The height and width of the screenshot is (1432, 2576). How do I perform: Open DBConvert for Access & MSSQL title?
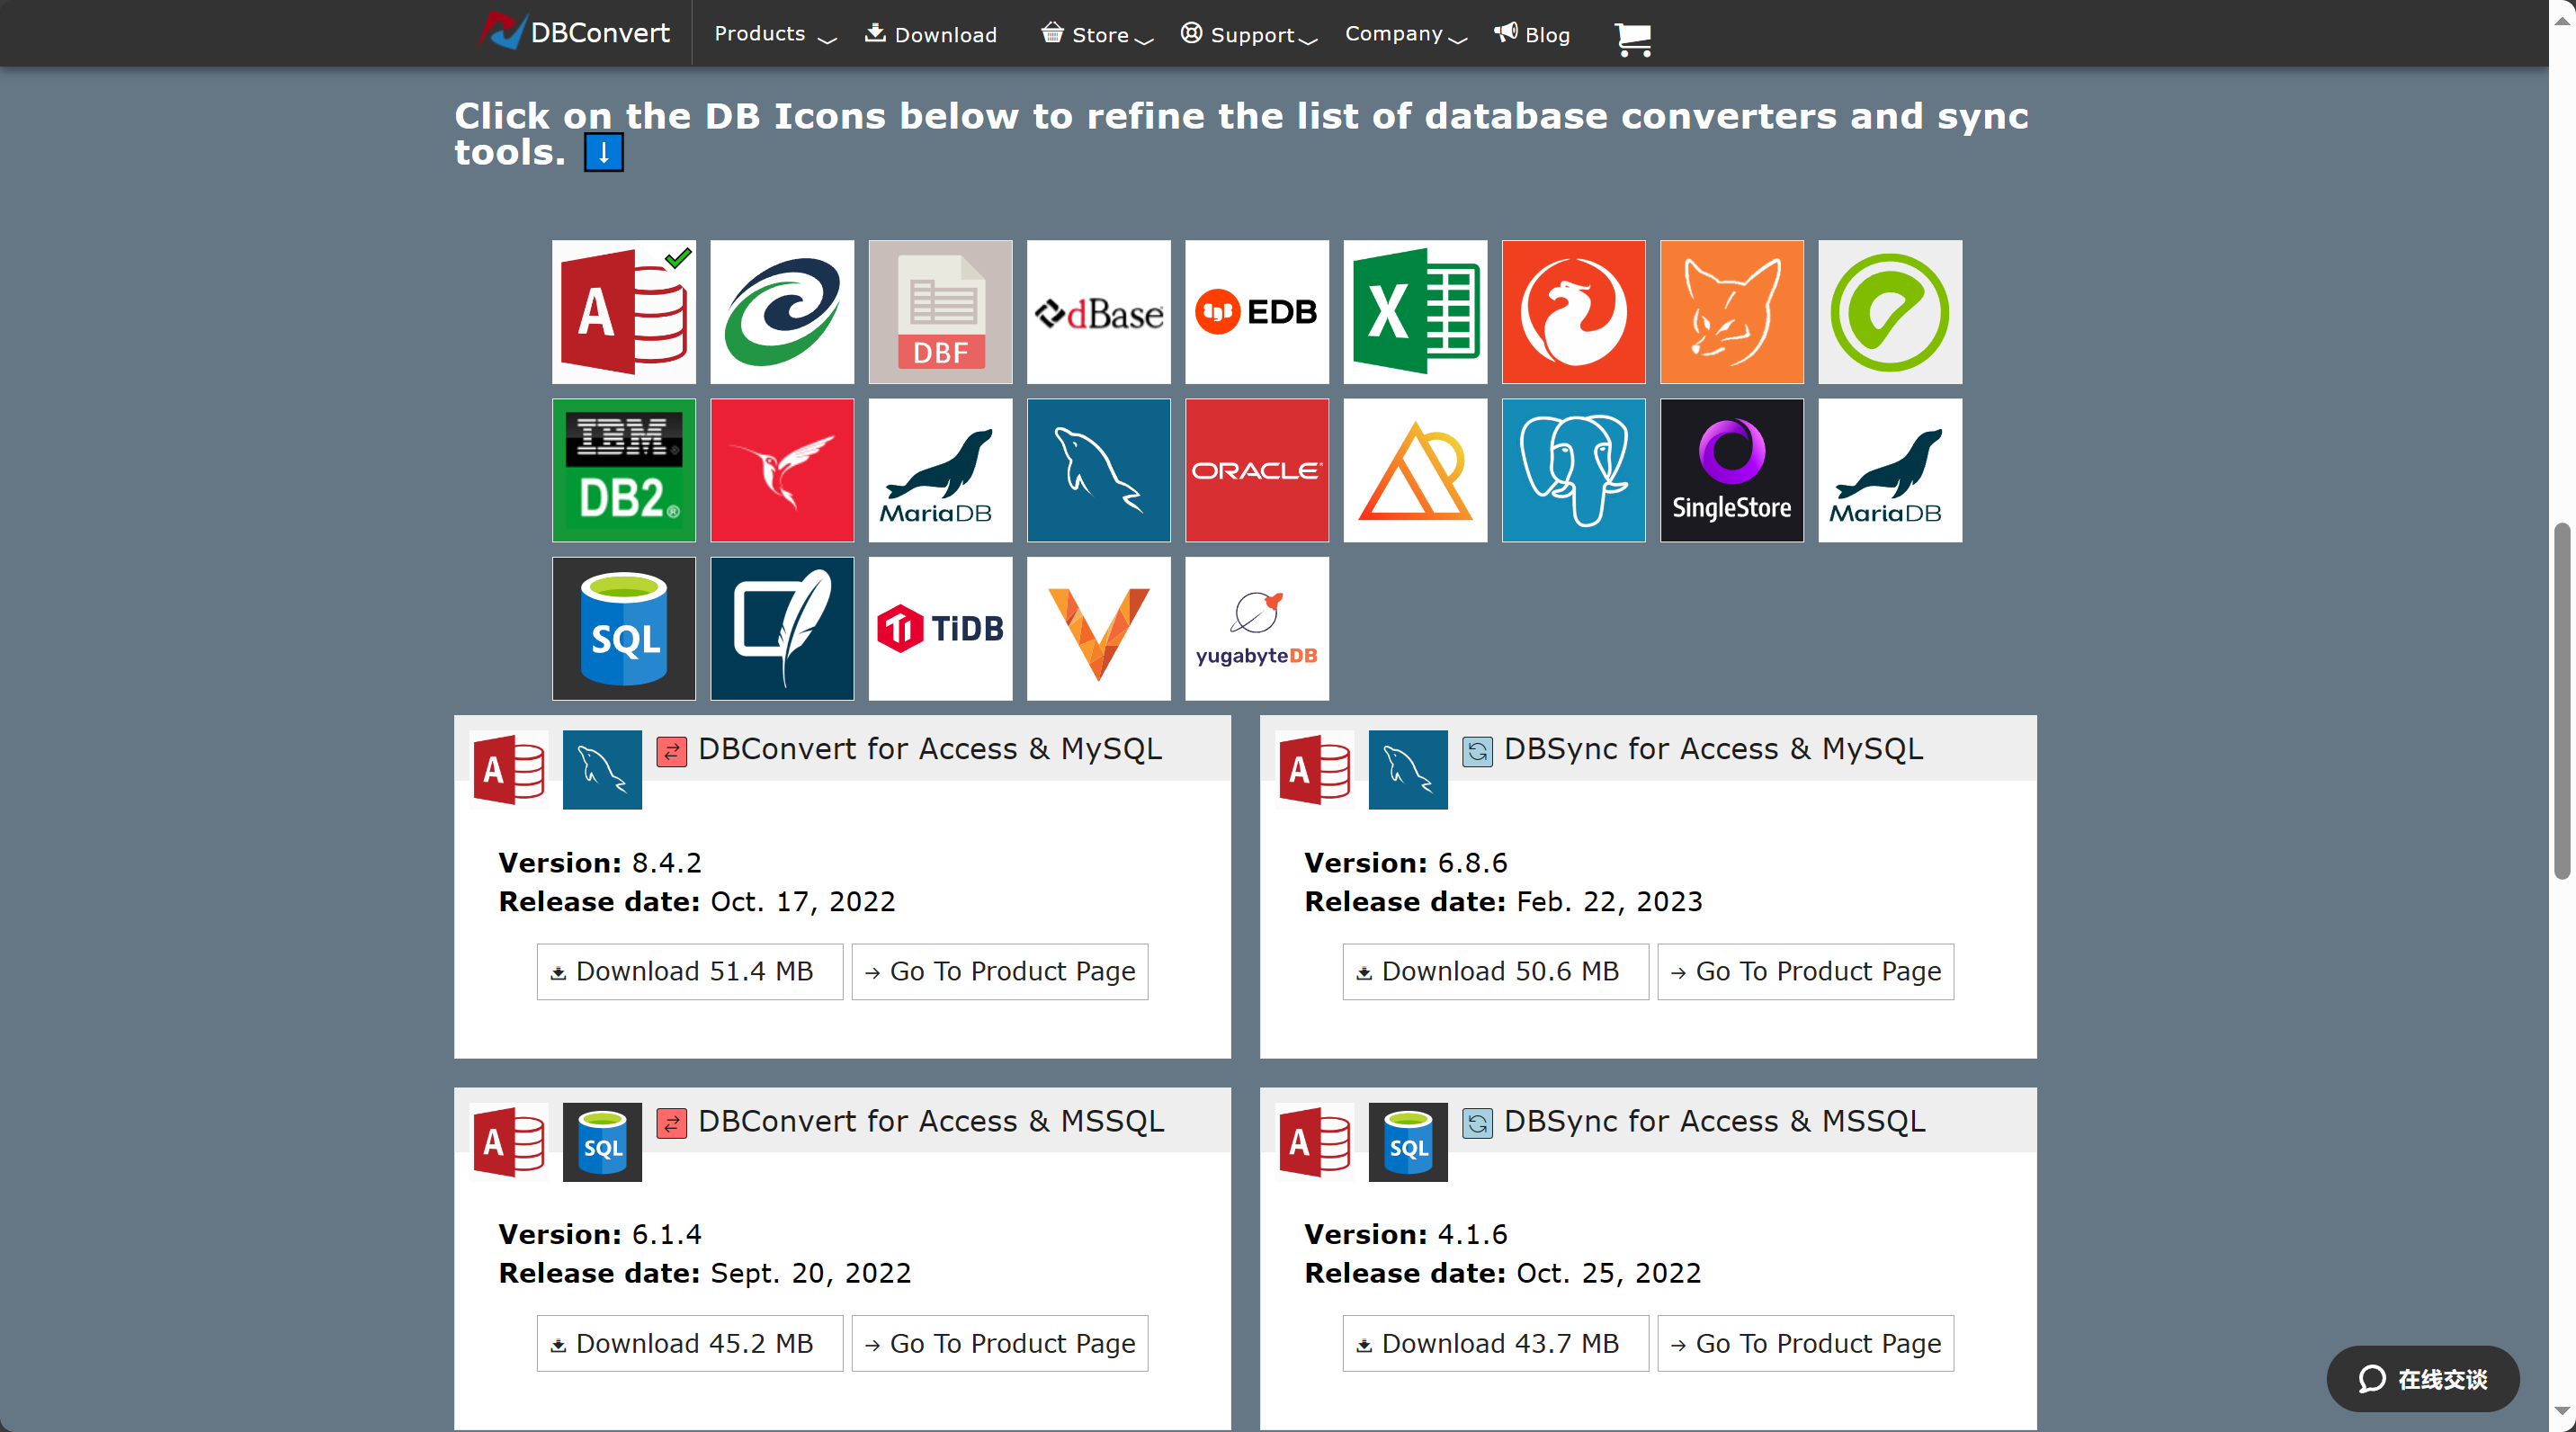[931, 1121]
